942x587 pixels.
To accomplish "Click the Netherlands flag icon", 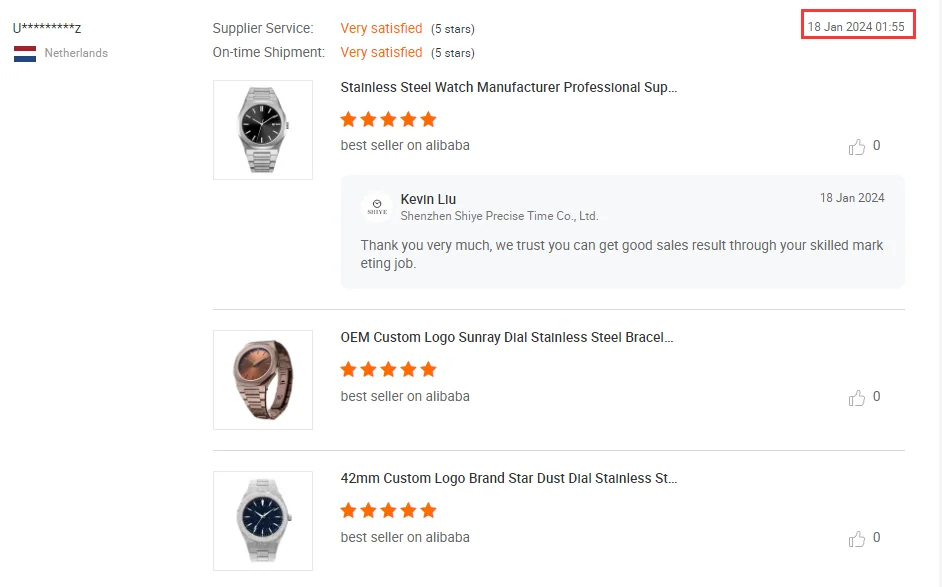I will [25, 53].
